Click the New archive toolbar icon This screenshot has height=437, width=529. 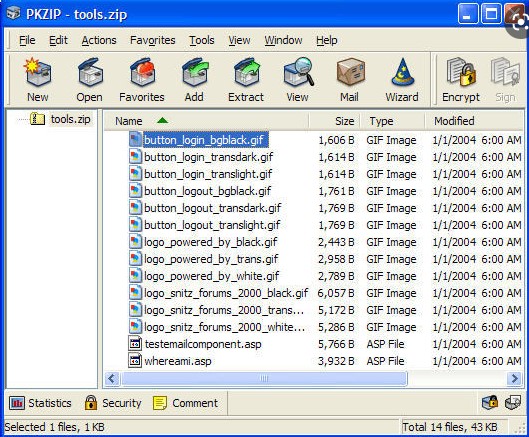(37, 72)
